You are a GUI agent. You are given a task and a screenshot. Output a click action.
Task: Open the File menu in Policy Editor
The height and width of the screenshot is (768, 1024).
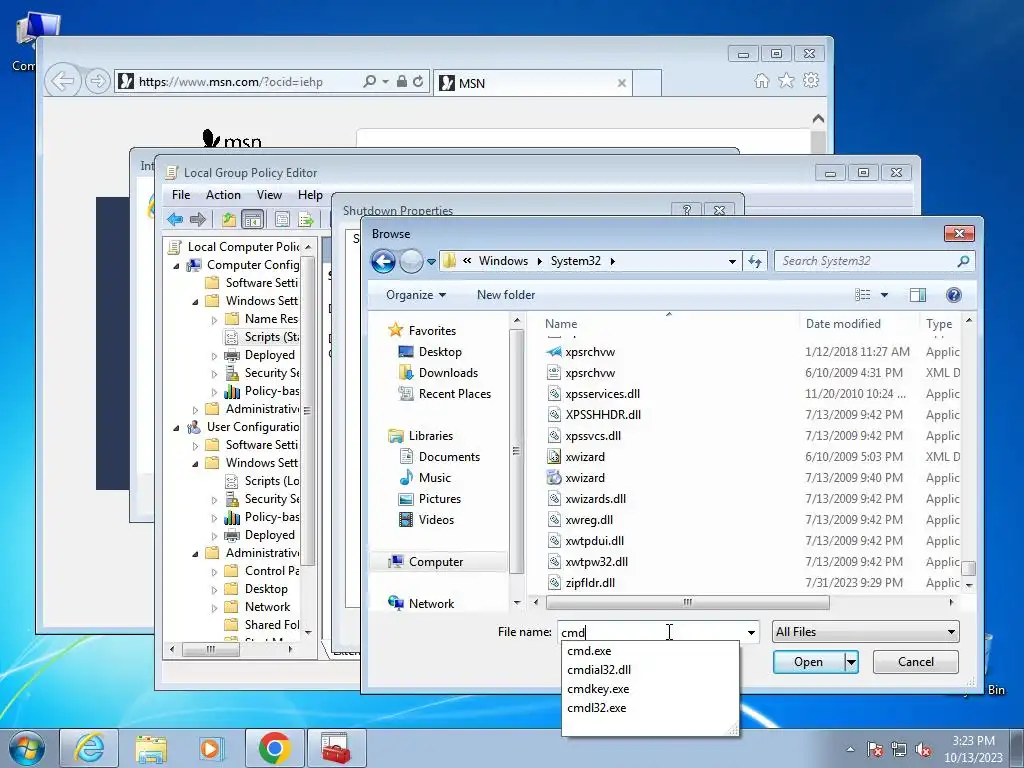click(181, 195)
